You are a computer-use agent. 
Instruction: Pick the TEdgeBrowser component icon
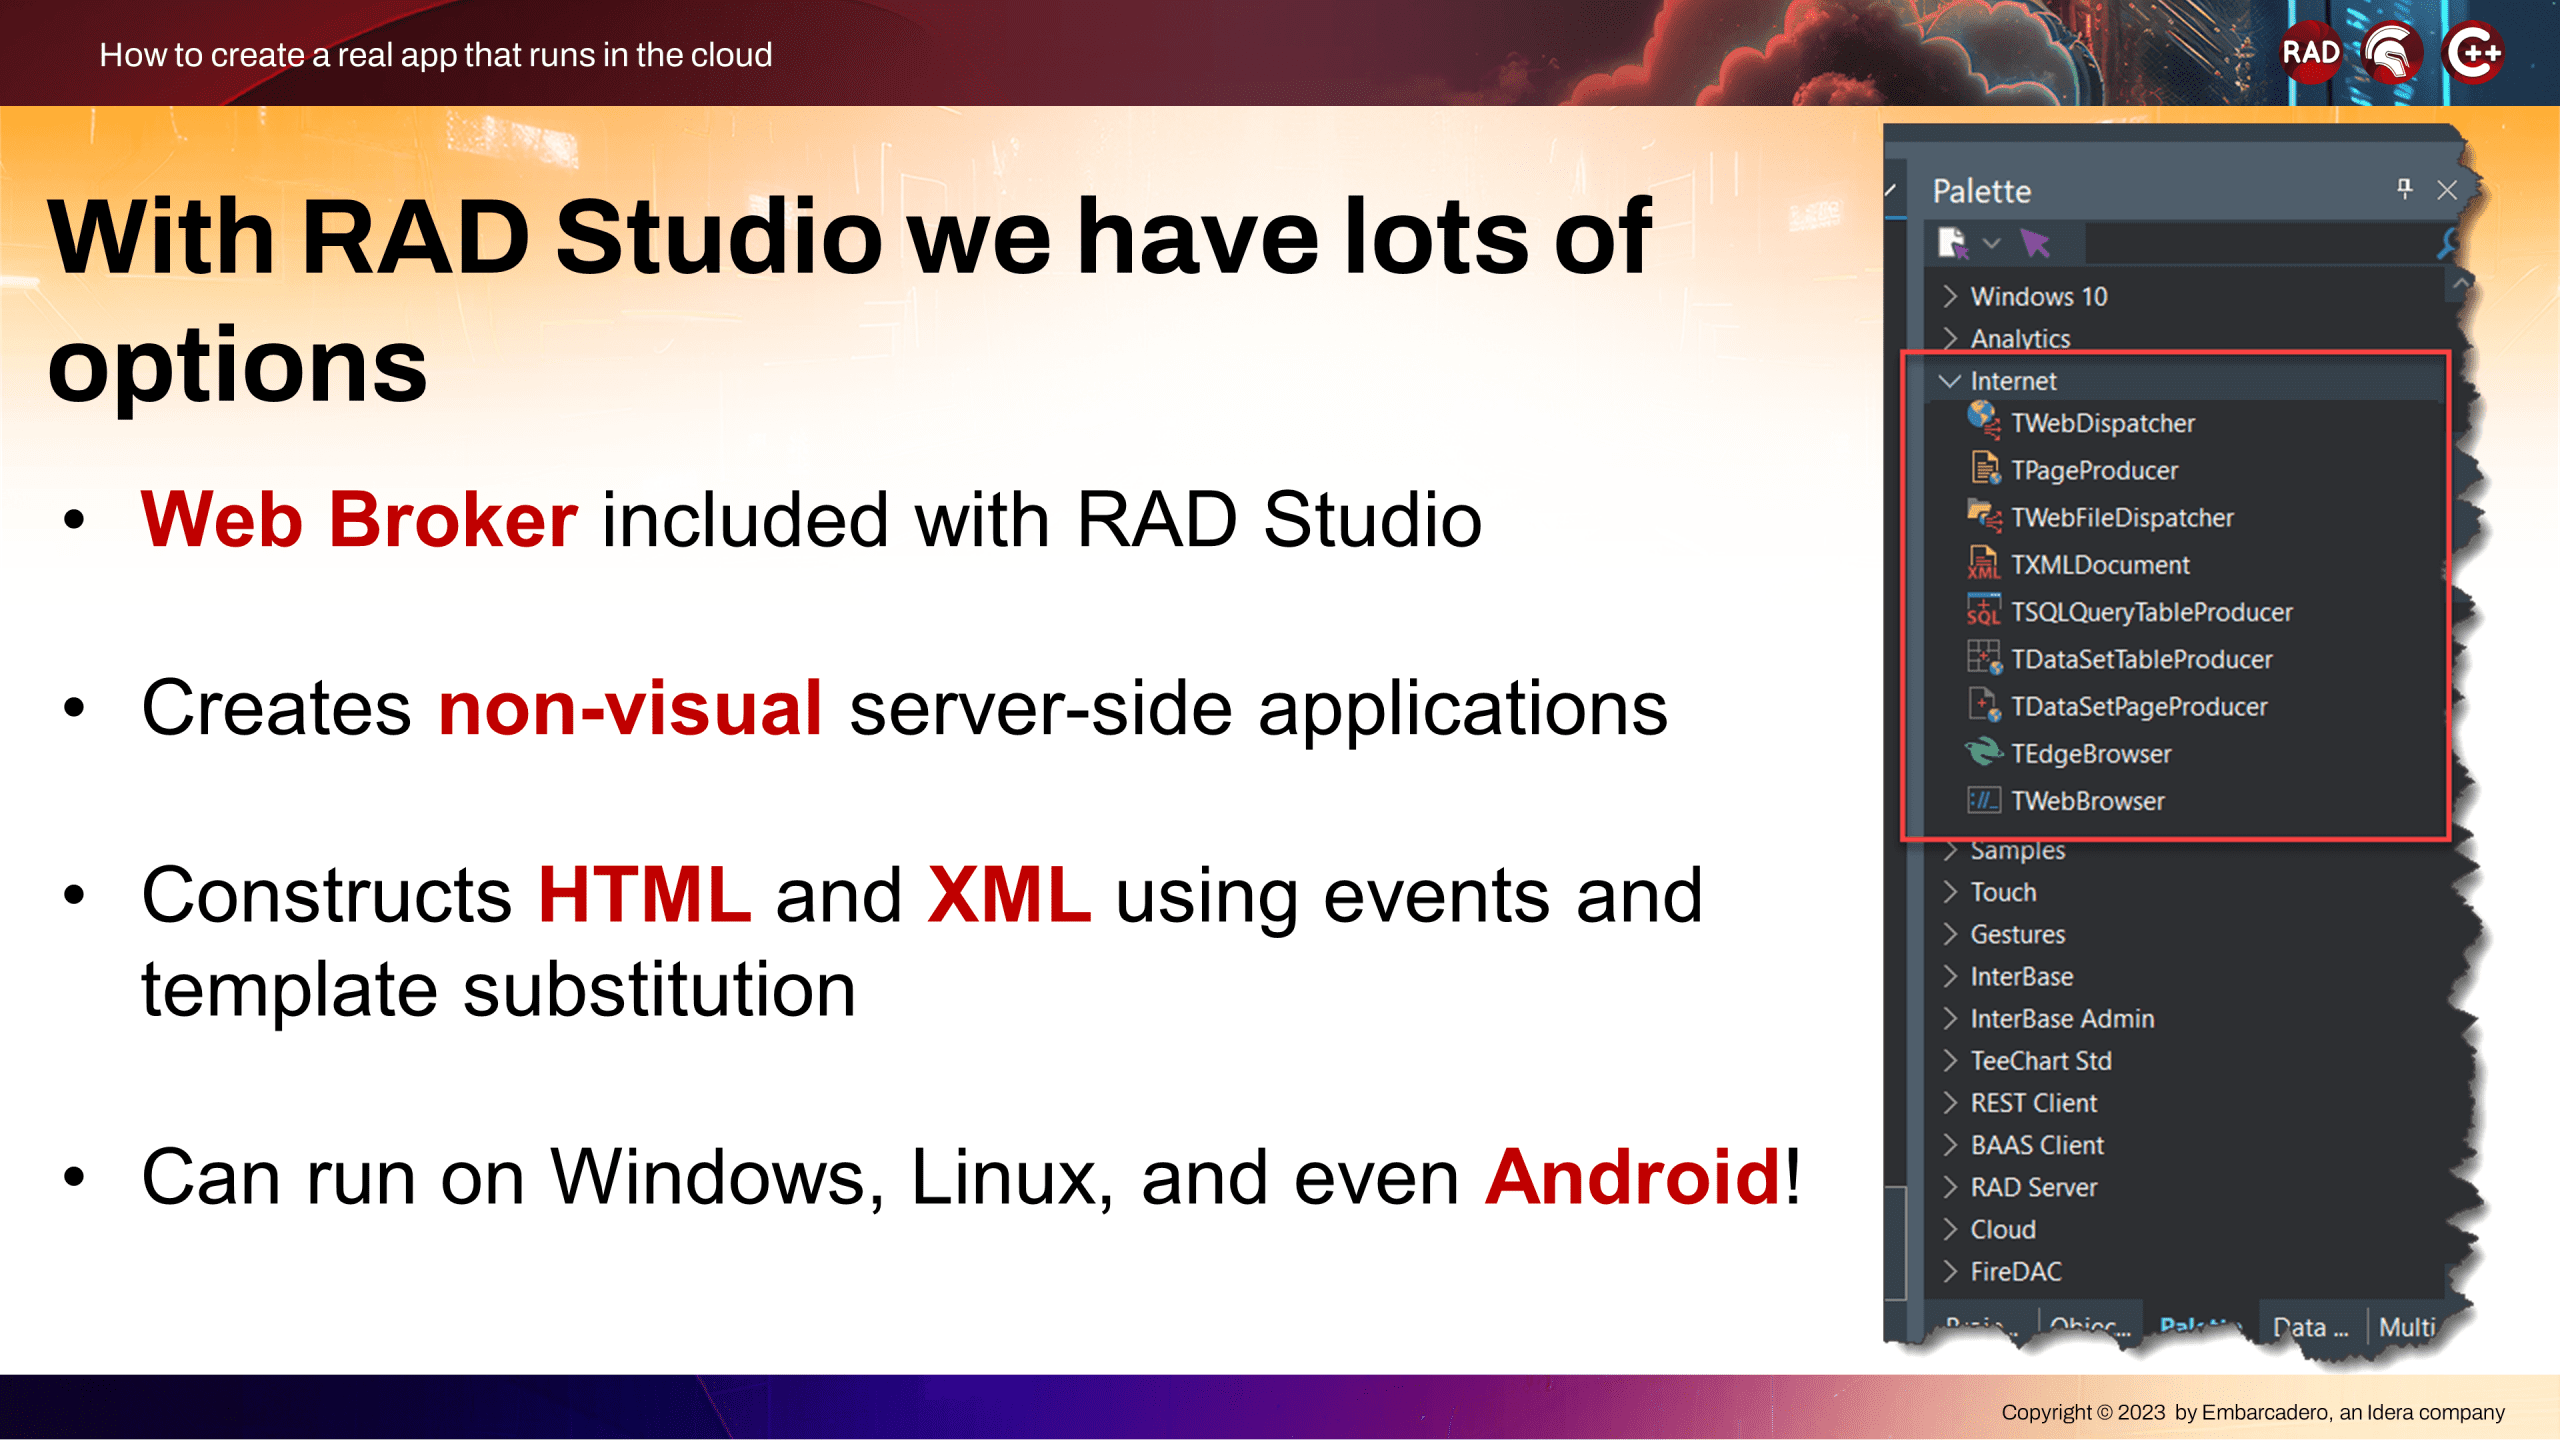[1984, 752]
